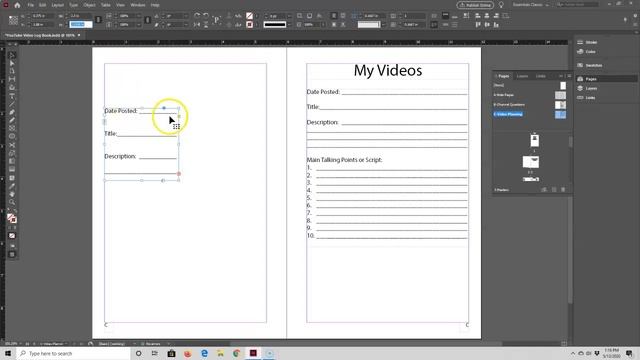Select the Selection tool

point(12,55)
